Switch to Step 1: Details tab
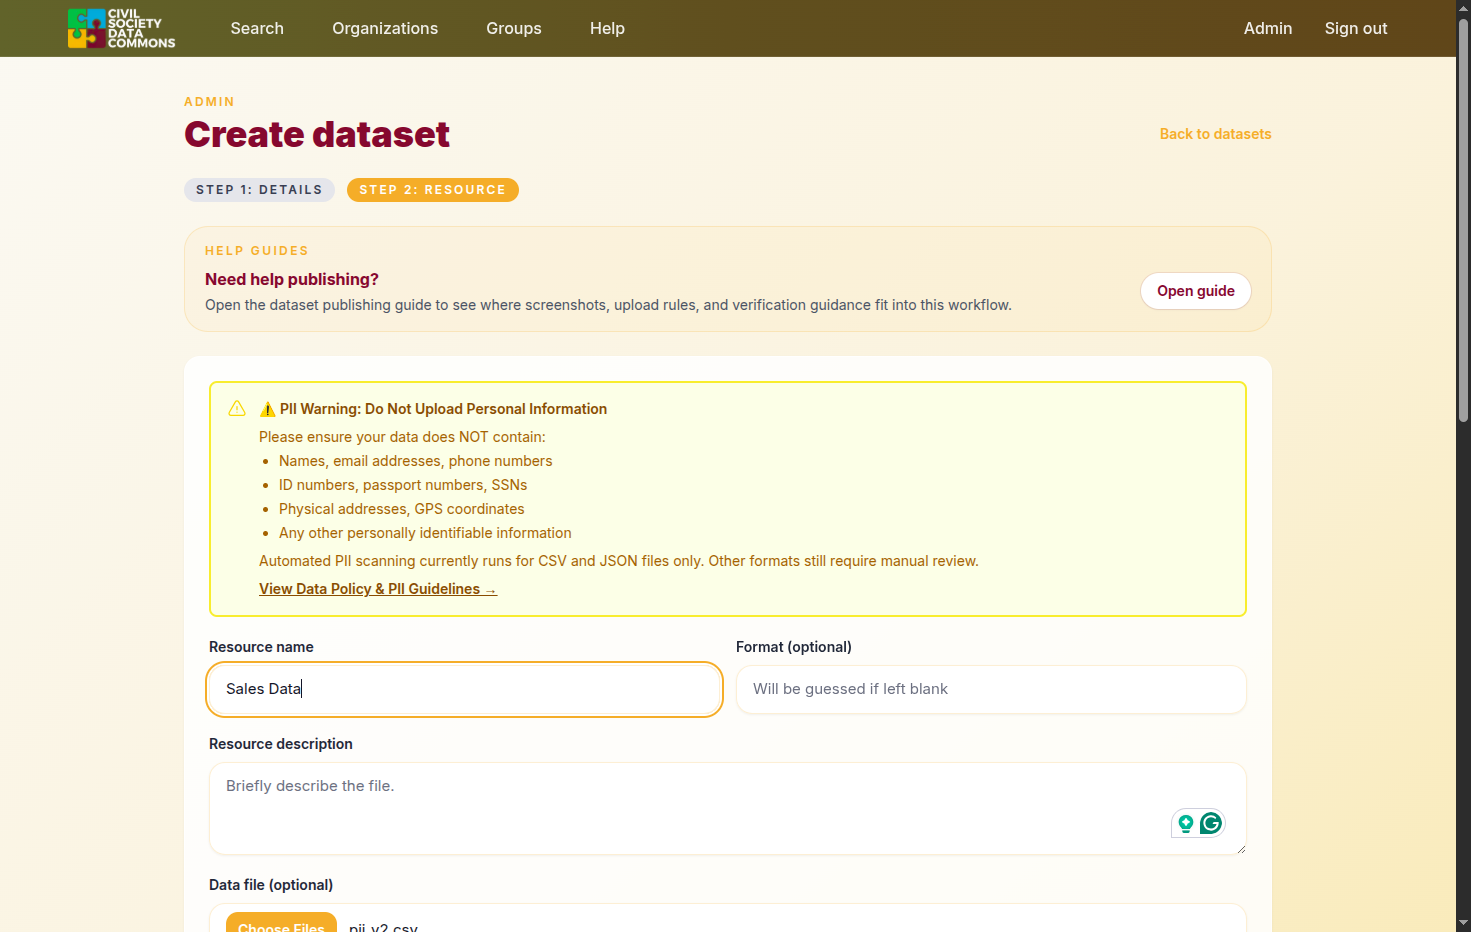Screen dimensions: 1471x932 click(259, 190)
